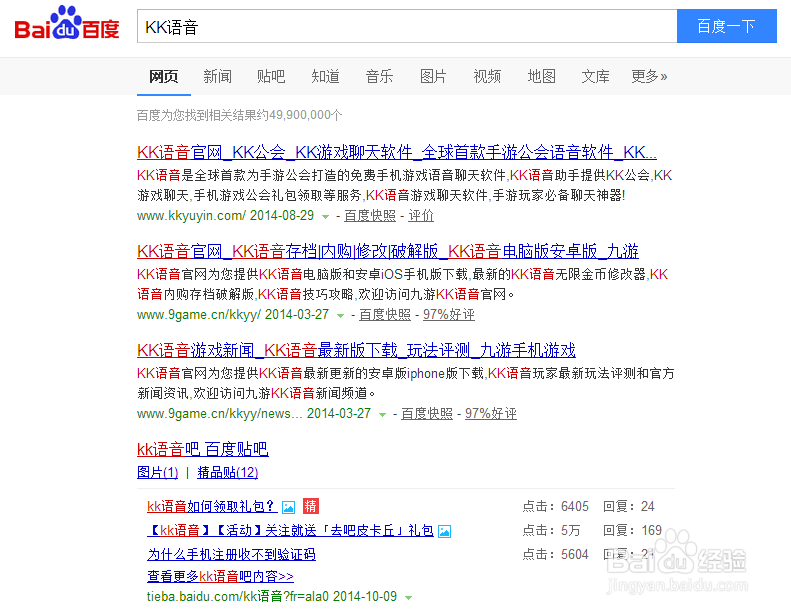The image size is (791, 613).
Task: Click 查看更多kk语音吧内容>>
Action: 220,576
